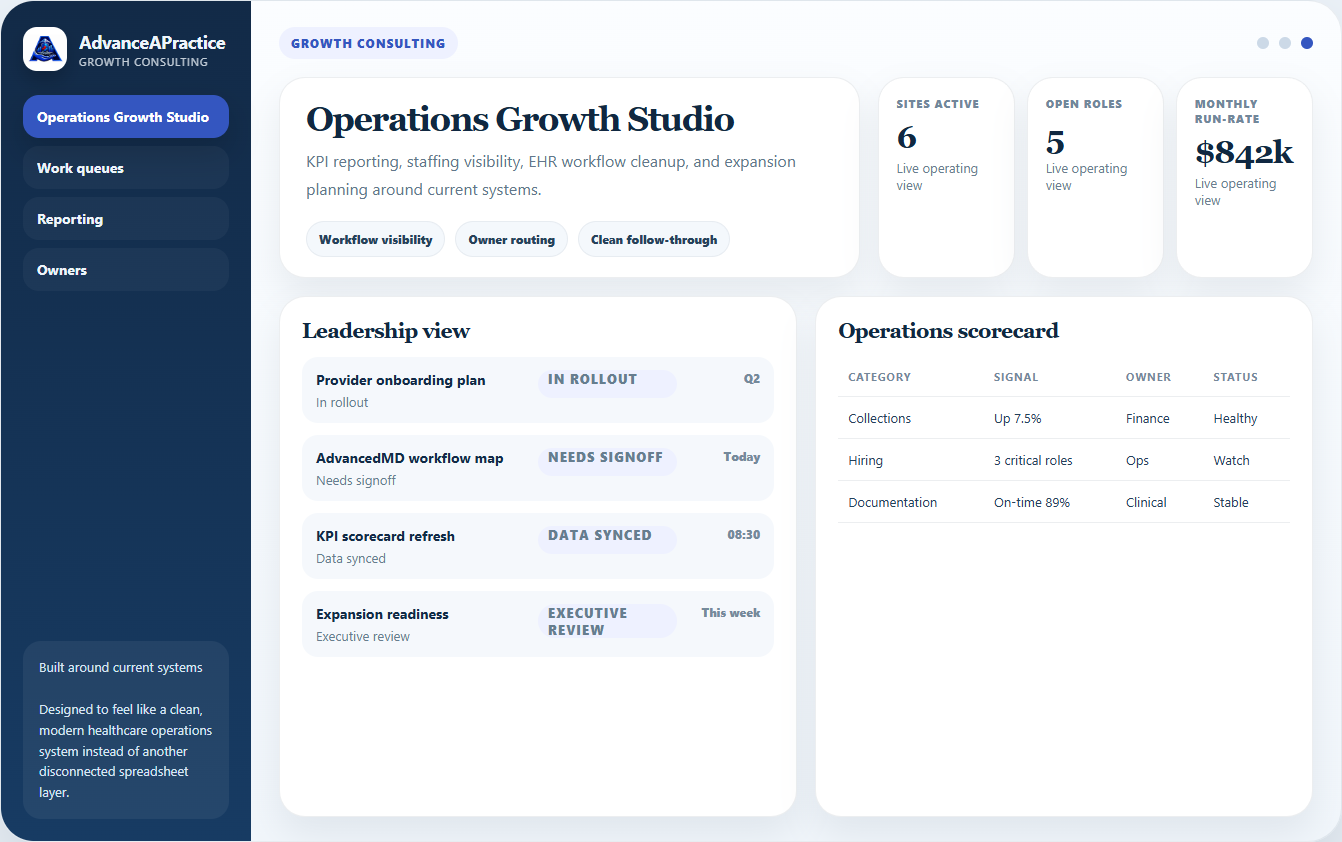Screen dimensions: 1342x842
Task: Expand the Expansion readiness row
Action: (x=538, y=623)
